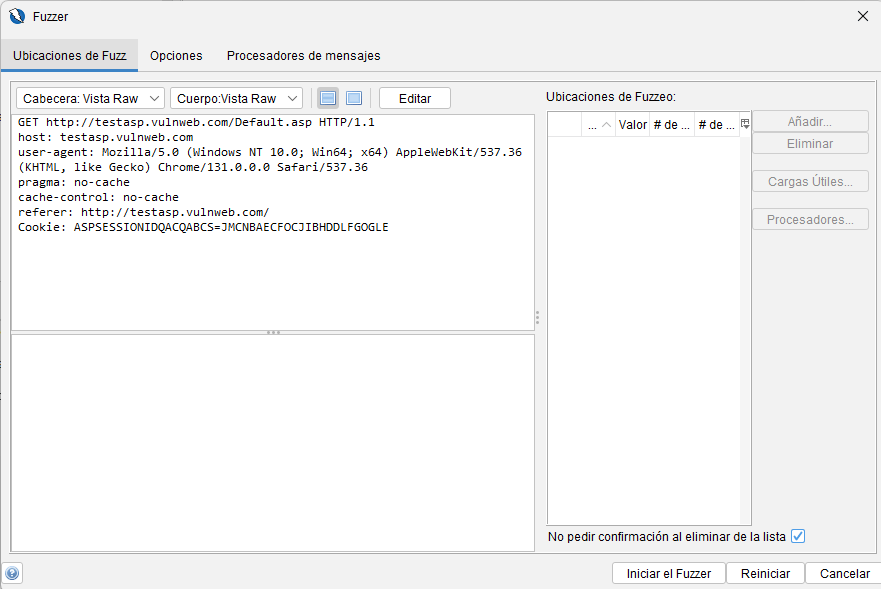
Task: Click the table column chooser icon
Action: [x=745, y=124]
